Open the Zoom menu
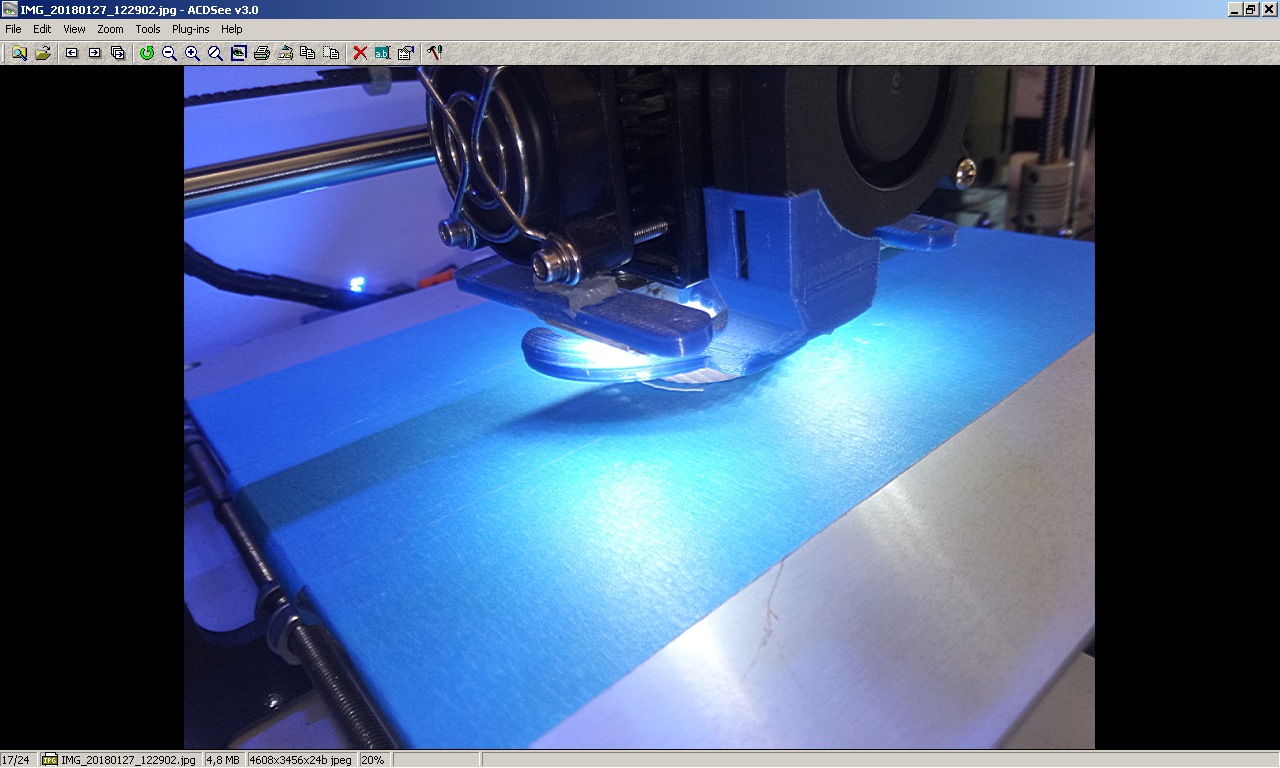Viewport: 1280px width, 768px height. point(110,29)
